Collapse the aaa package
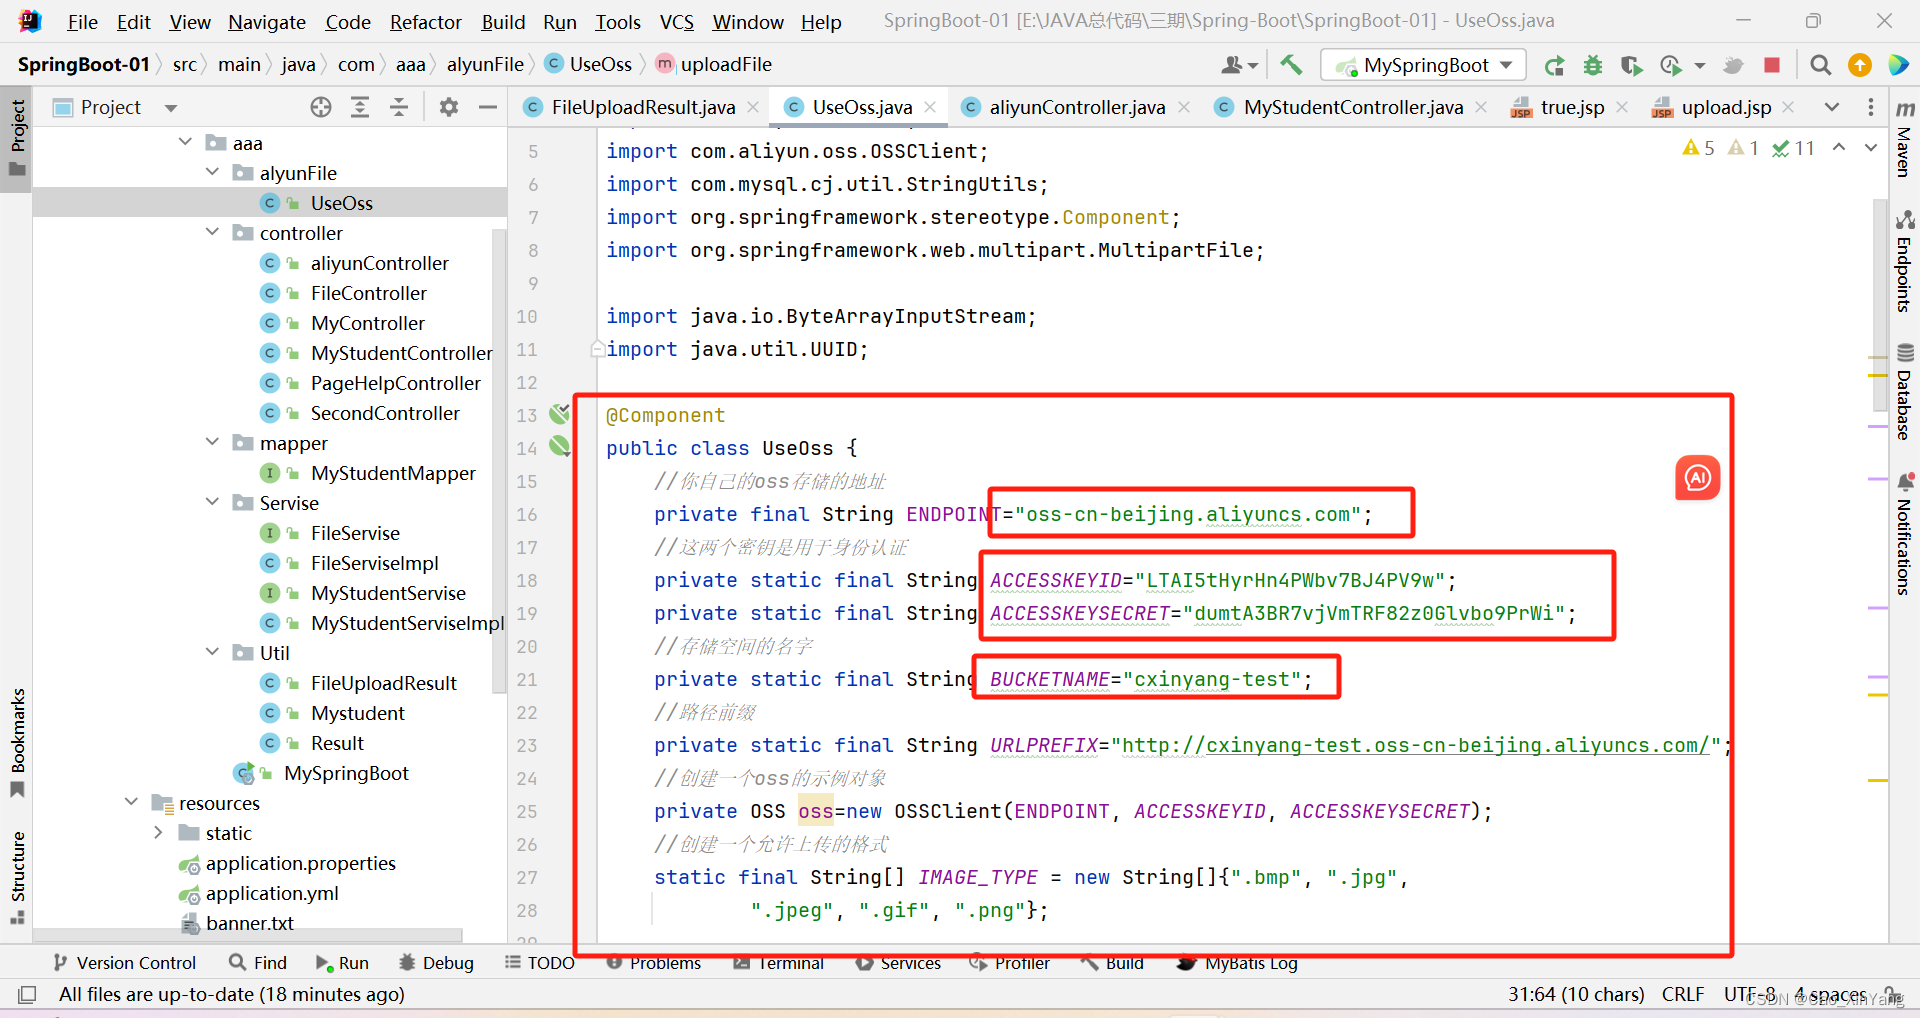 click(x=186, y=142)
